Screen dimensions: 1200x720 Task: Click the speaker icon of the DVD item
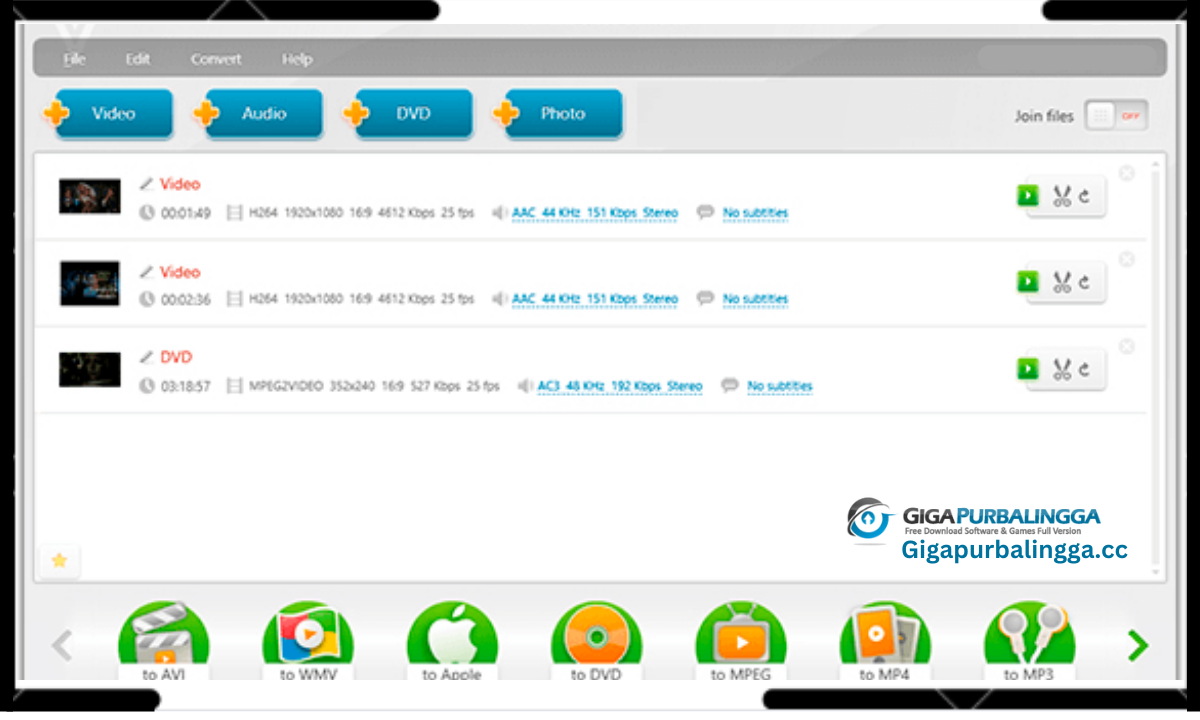click(525, 386)
